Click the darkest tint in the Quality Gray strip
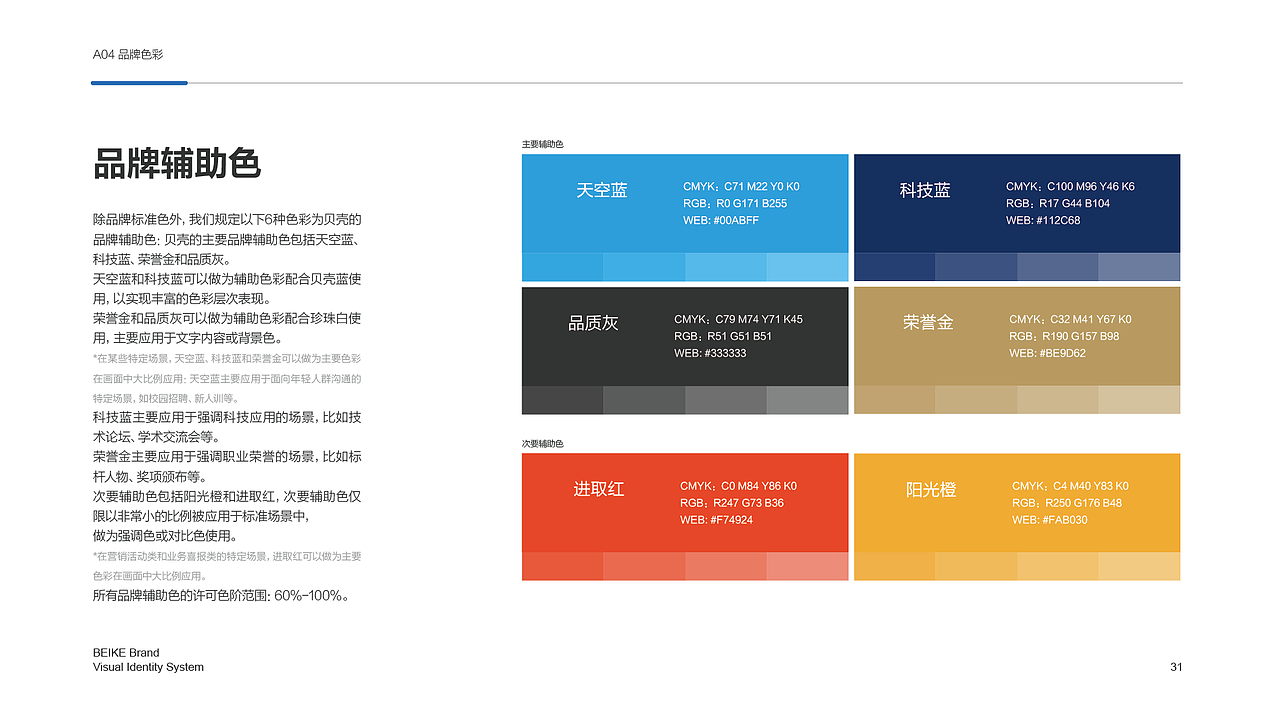Image resolution: width=1280 pixels, height=721 pixels. pyautogui.click(x=560, y=401)
